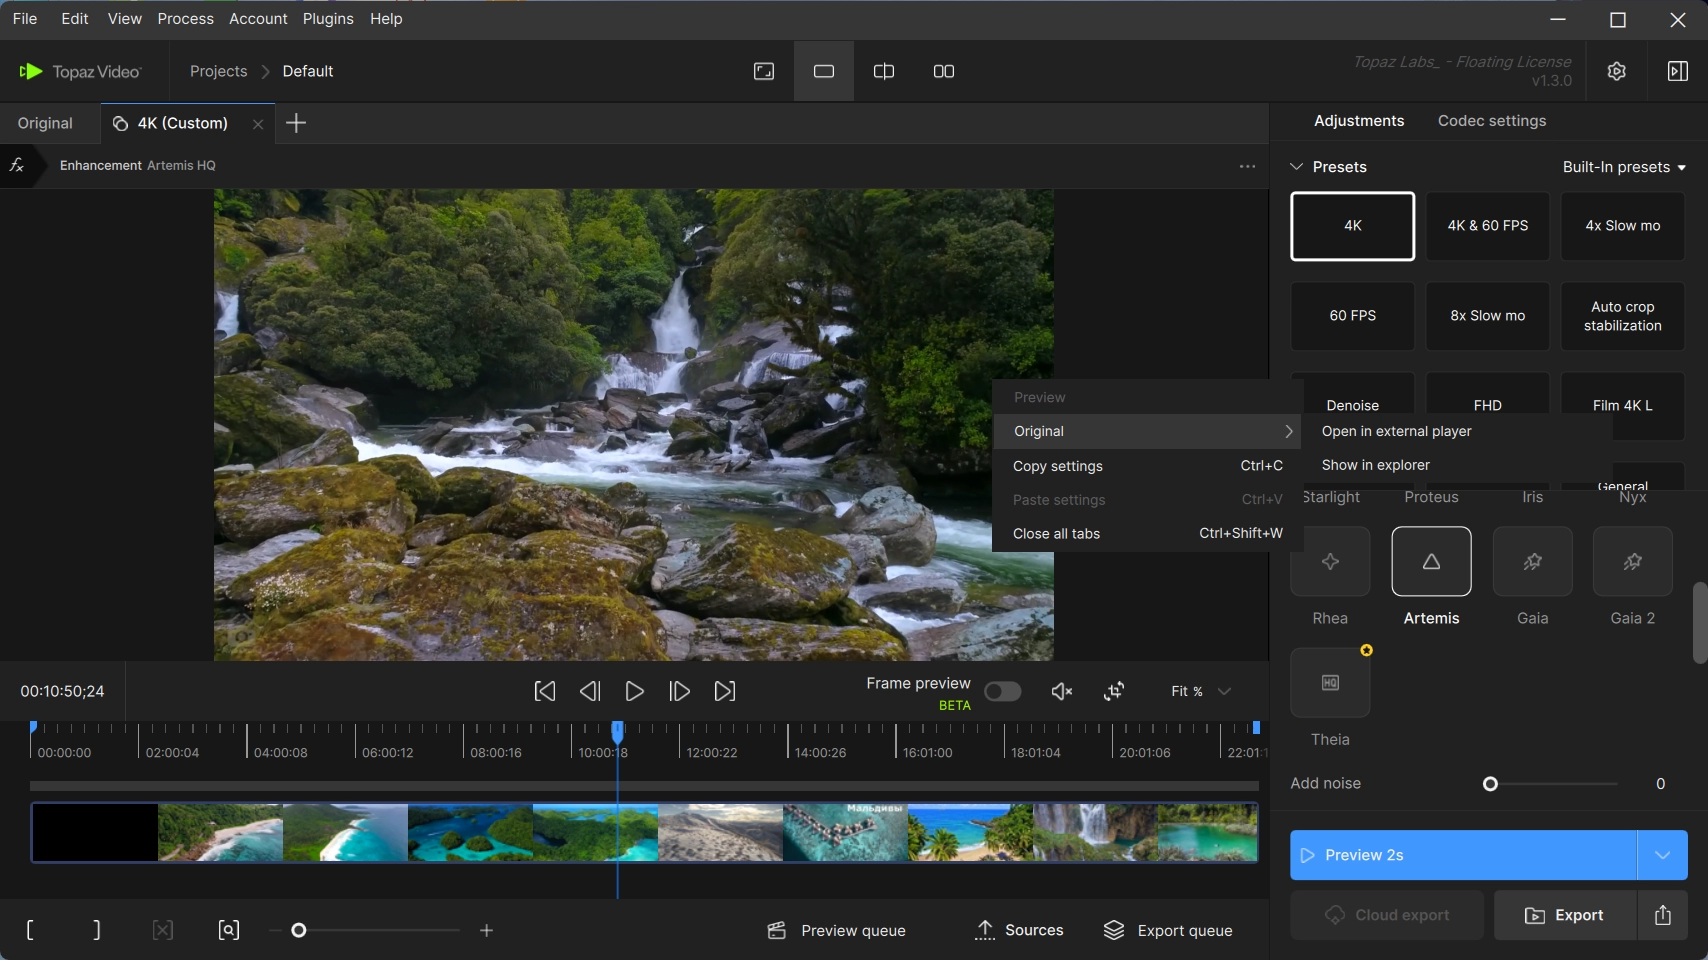Jump to the end of clip
Image resolution: width=1708 pixels, height=960 pixels.
(725, 691)
